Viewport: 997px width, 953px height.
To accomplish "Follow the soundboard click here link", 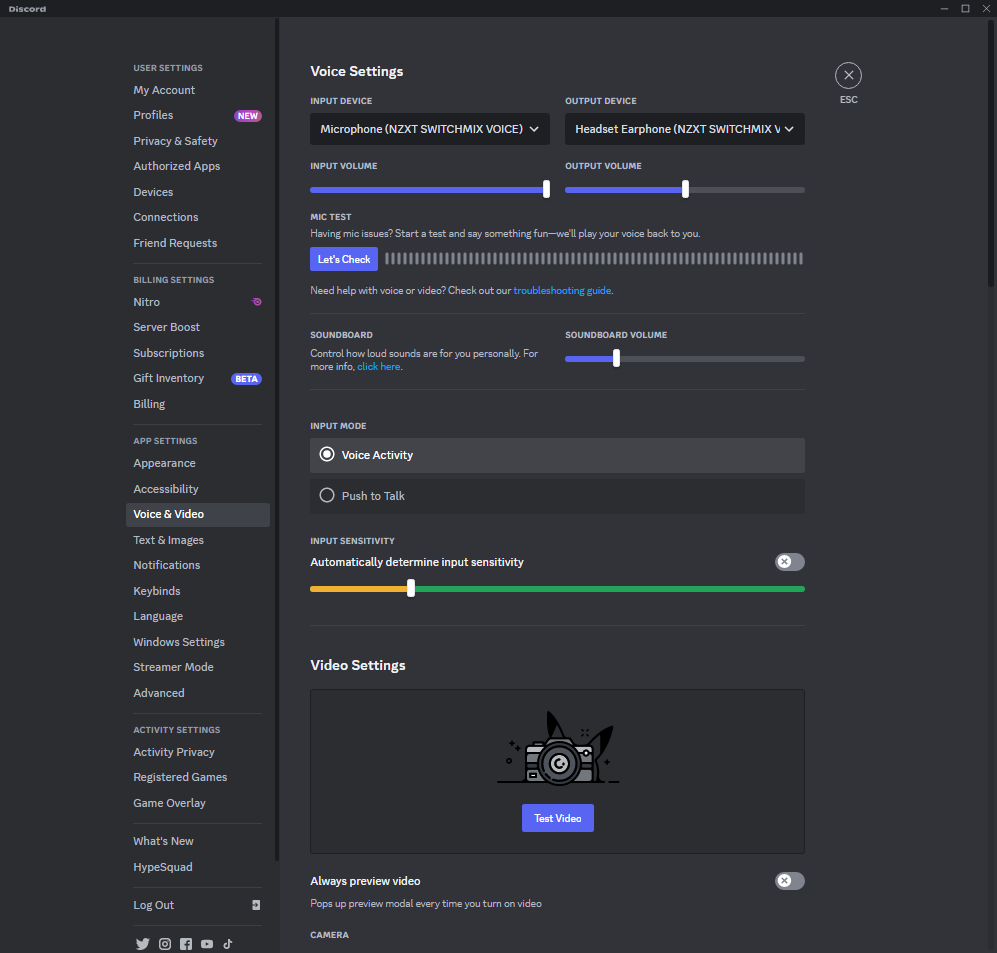I will pos(378,367).
